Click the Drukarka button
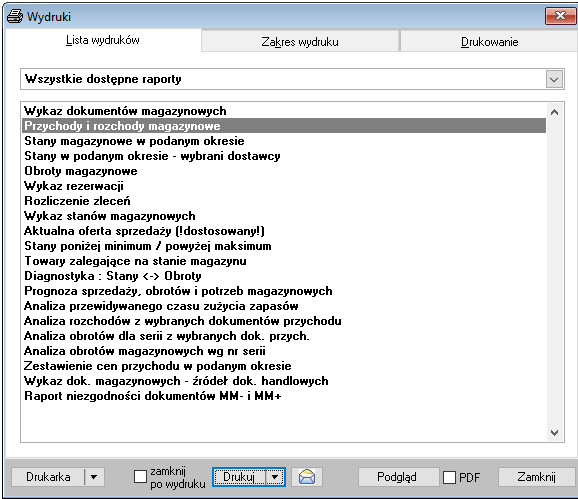578x499 pixels. click(48, 477)
